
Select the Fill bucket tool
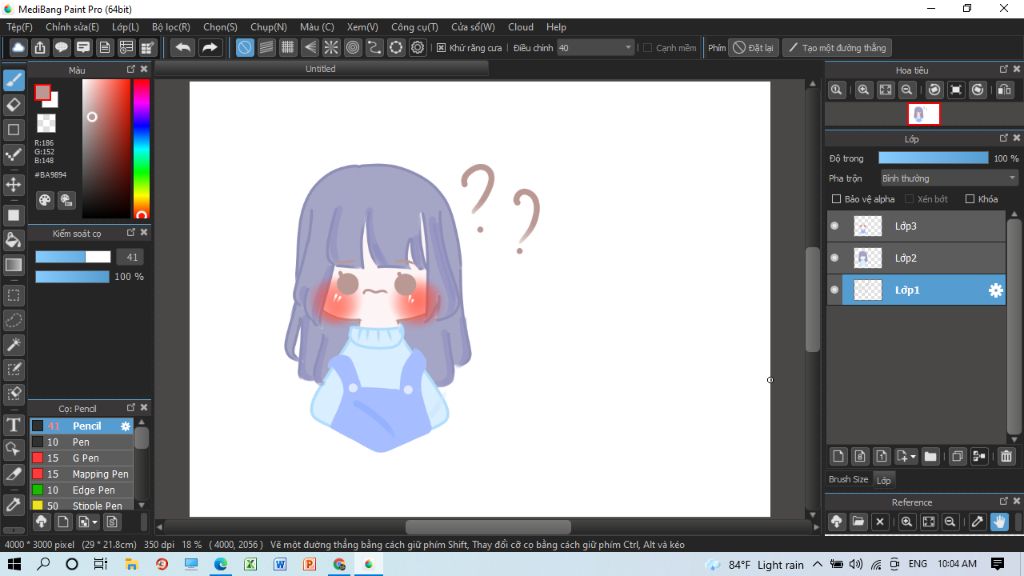tap(14, 238)
